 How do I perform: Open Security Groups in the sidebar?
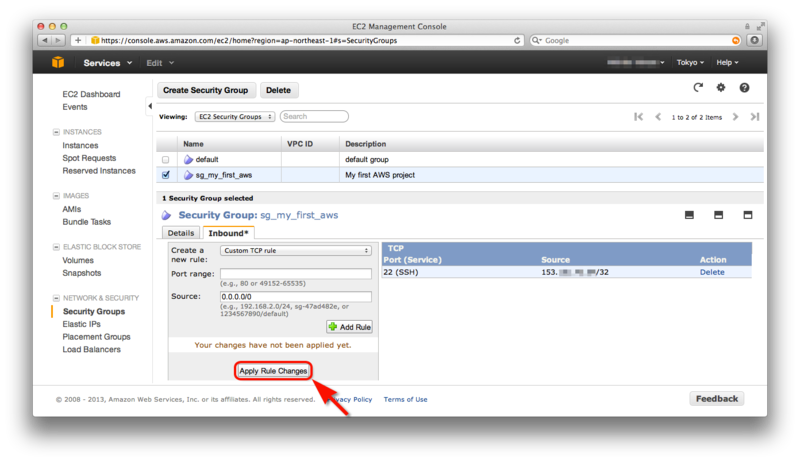[94, 311]
